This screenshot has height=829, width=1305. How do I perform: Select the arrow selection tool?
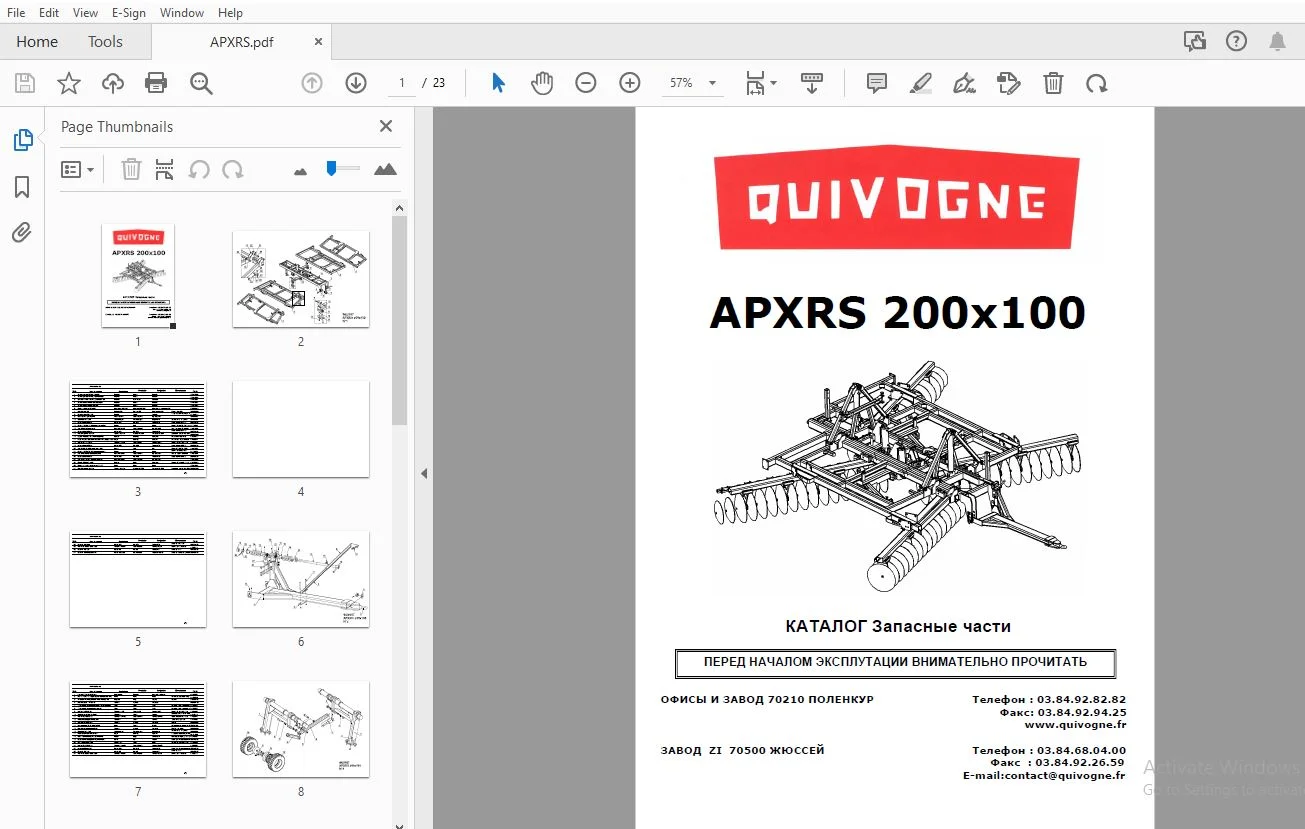498,84
